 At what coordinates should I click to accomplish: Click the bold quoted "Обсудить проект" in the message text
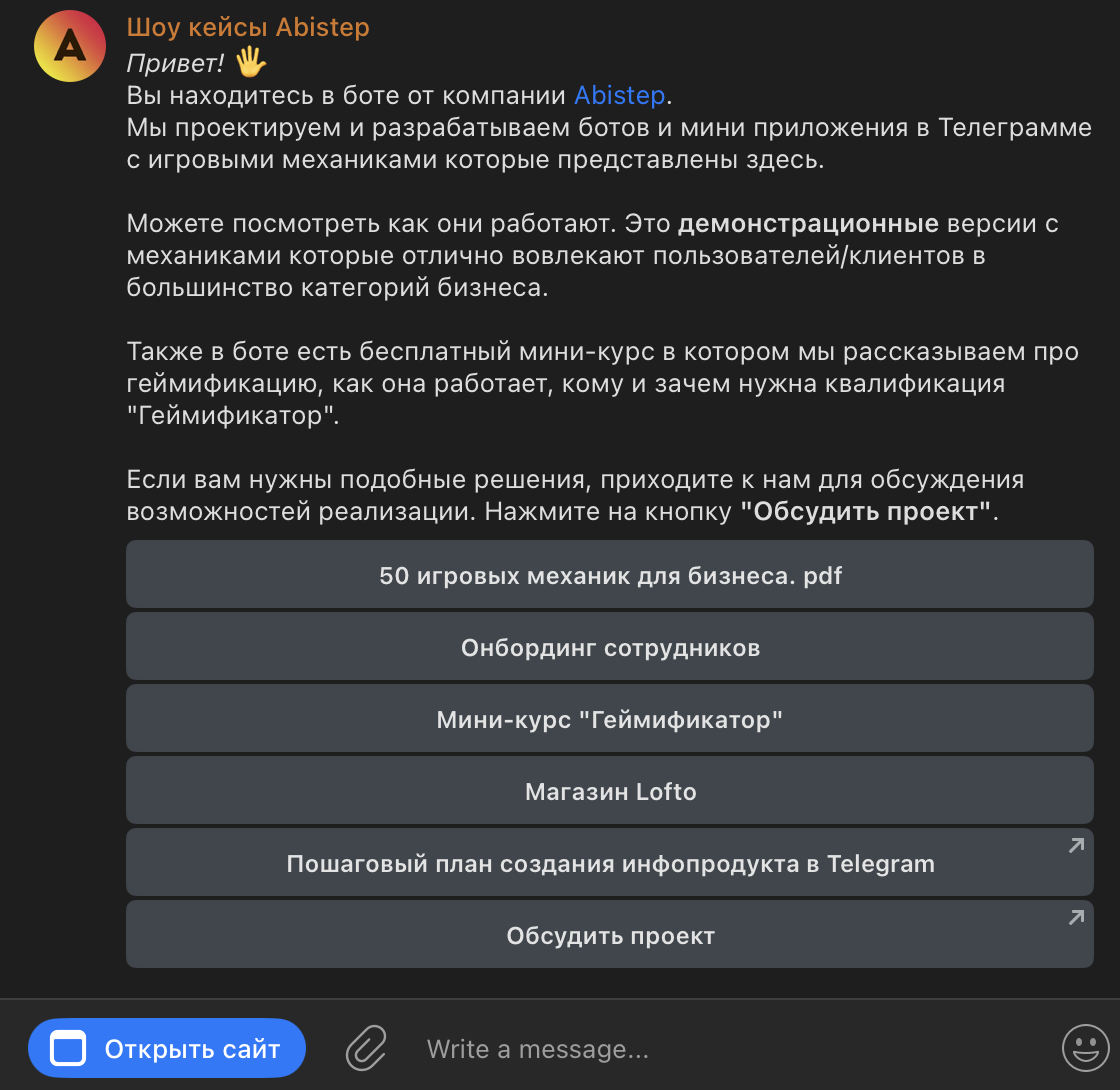867,512
